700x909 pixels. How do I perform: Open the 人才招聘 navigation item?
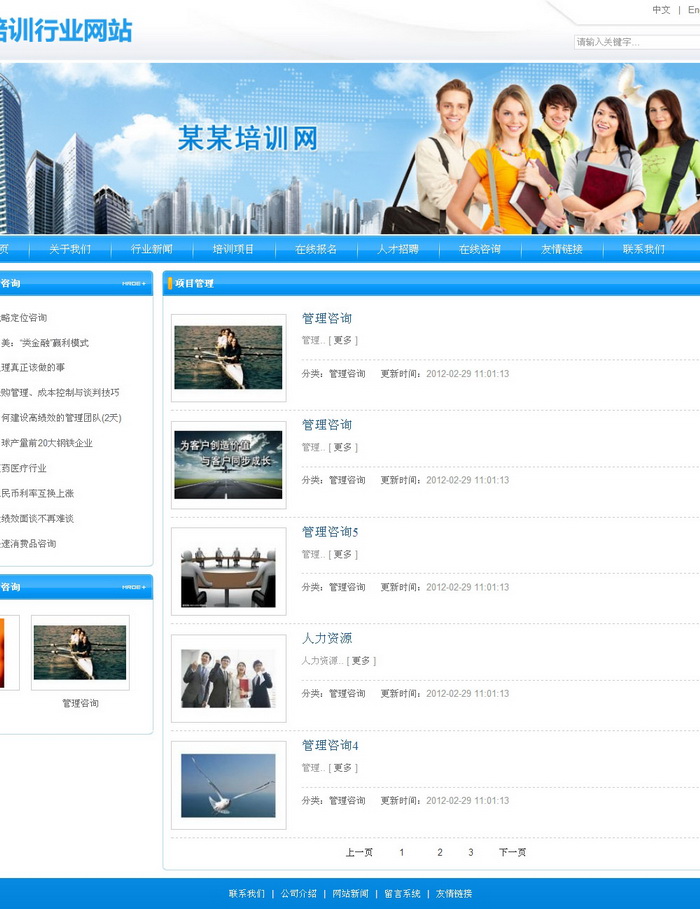397,249
